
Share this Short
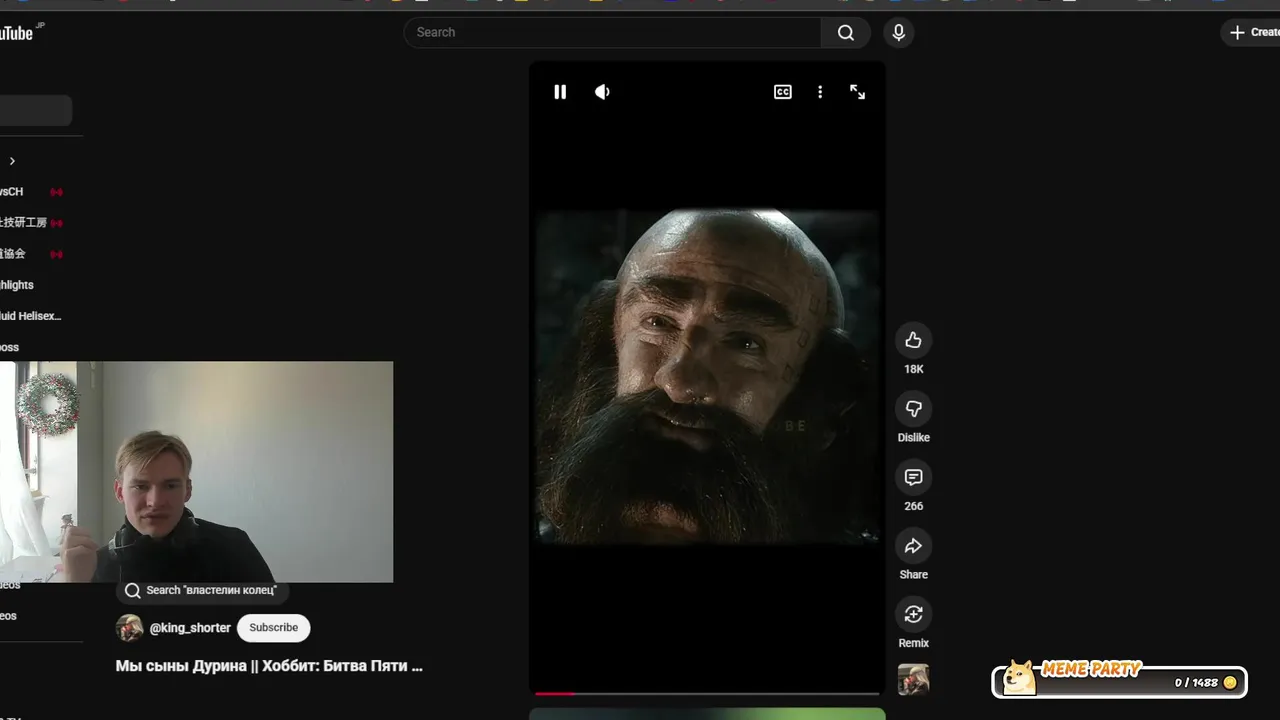click(913, 546)
